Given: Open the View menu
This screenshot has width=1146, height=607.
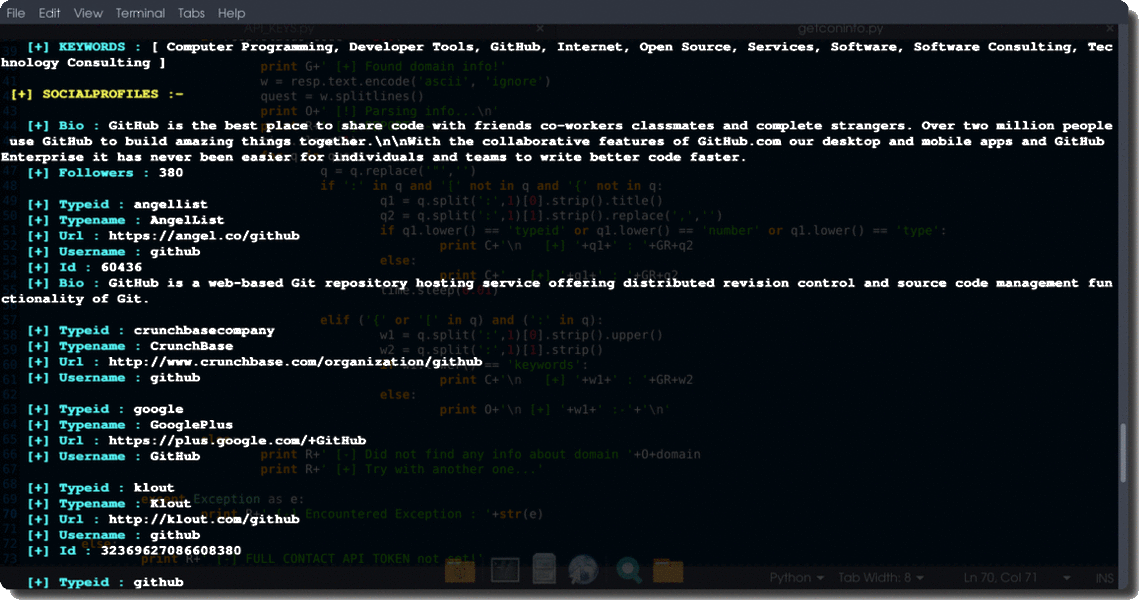Looking at the screenshot, I should tap(88, 13).
